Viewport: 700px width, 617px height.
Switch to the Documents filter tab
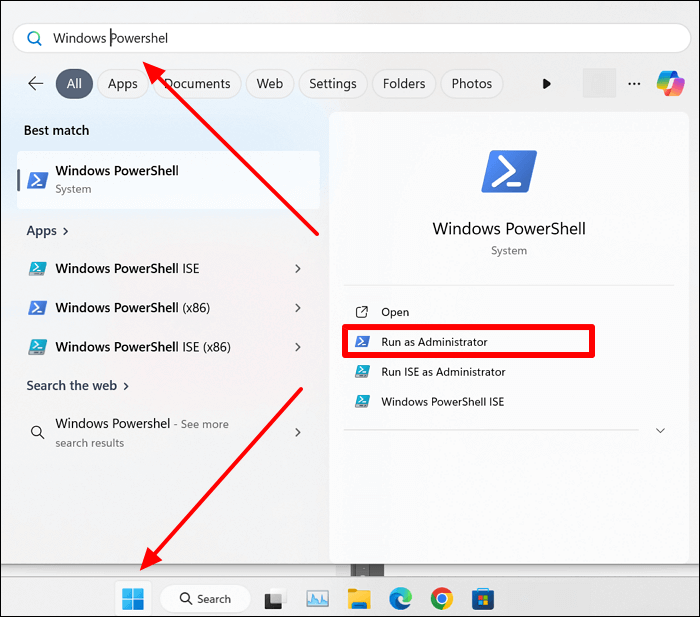(x=197, y=83)
